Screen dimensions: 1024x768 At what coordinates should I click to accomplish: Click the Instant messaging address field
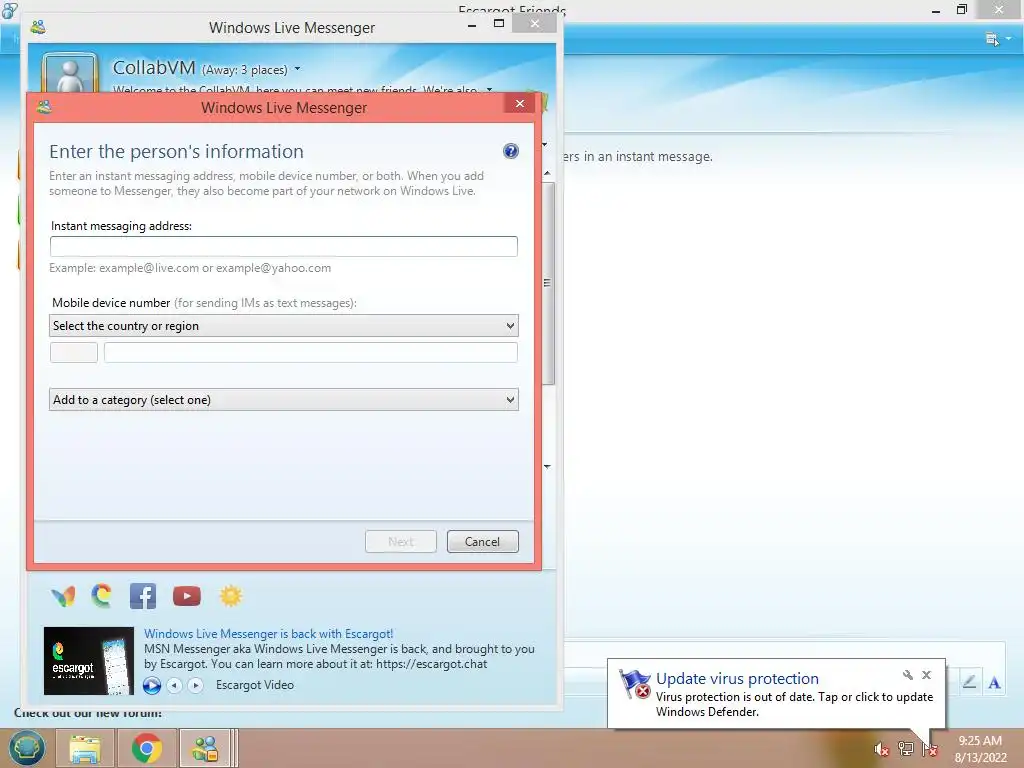pos(283,246)
